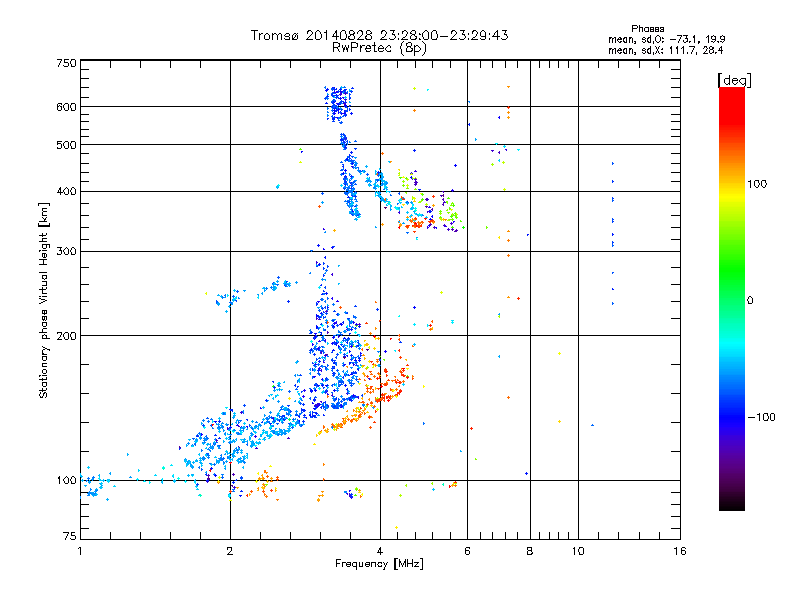Screen dimensions: 800x600
Task: Select the "RwPretec (8p)" subtitle
Action: point(379,48)
